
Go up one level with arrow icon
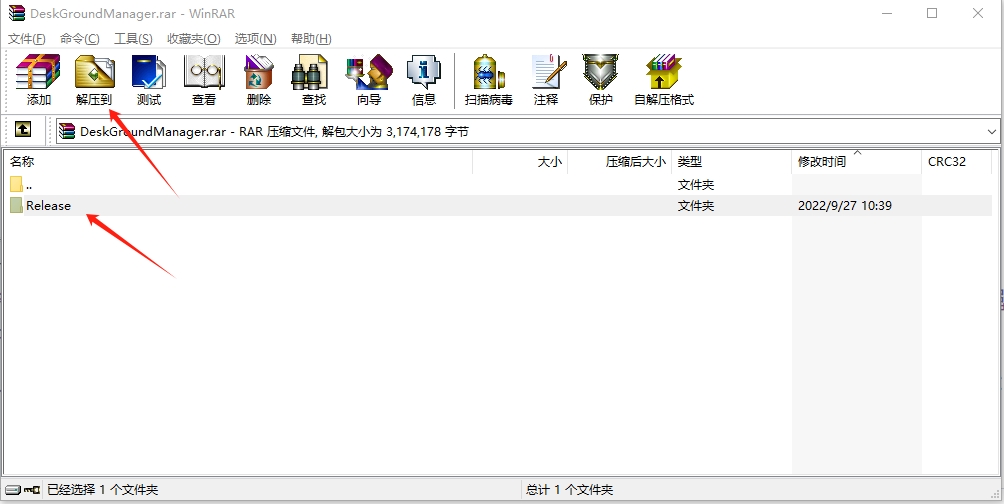point(23,130)
